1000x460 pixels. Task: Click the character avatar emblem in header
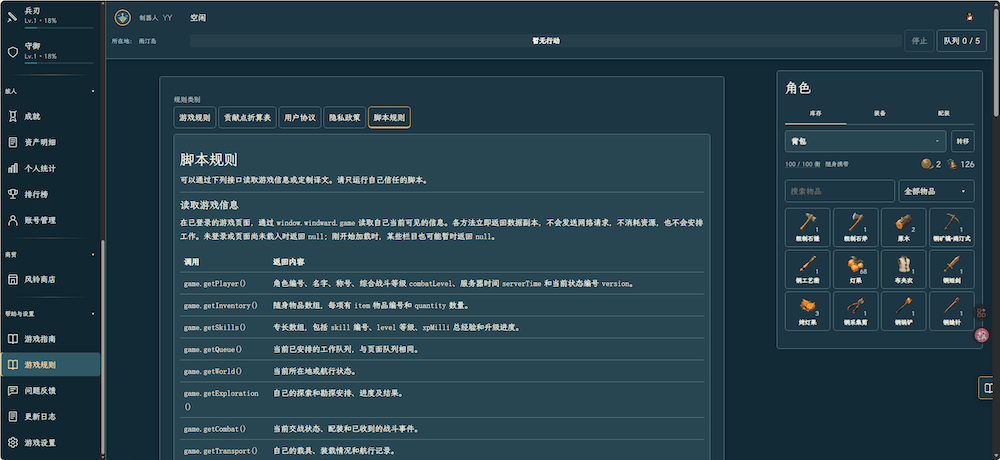point(122,18)
